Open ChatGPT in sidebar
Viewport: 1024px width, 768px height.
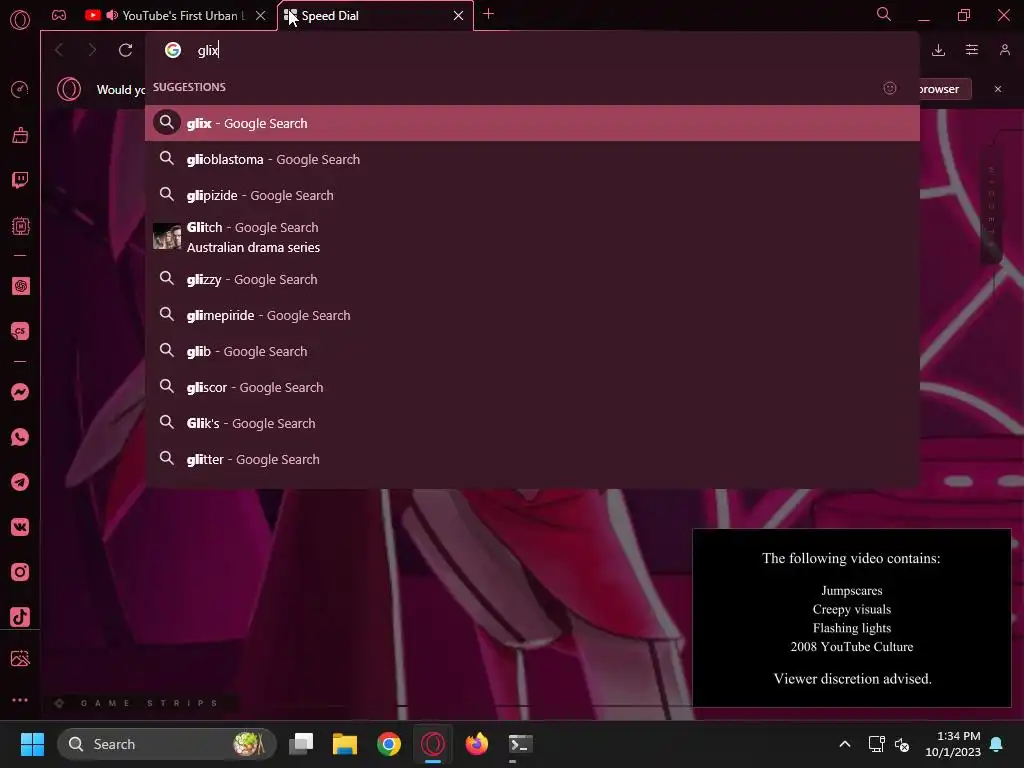point(20,286)
